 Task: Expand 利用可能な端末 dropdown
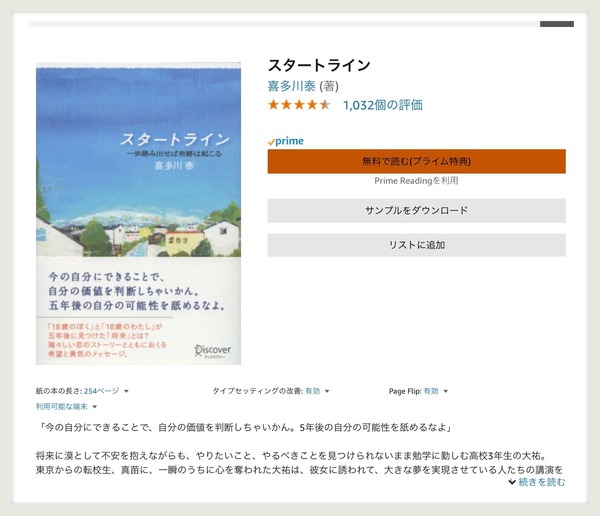click(x=66, y=407)
